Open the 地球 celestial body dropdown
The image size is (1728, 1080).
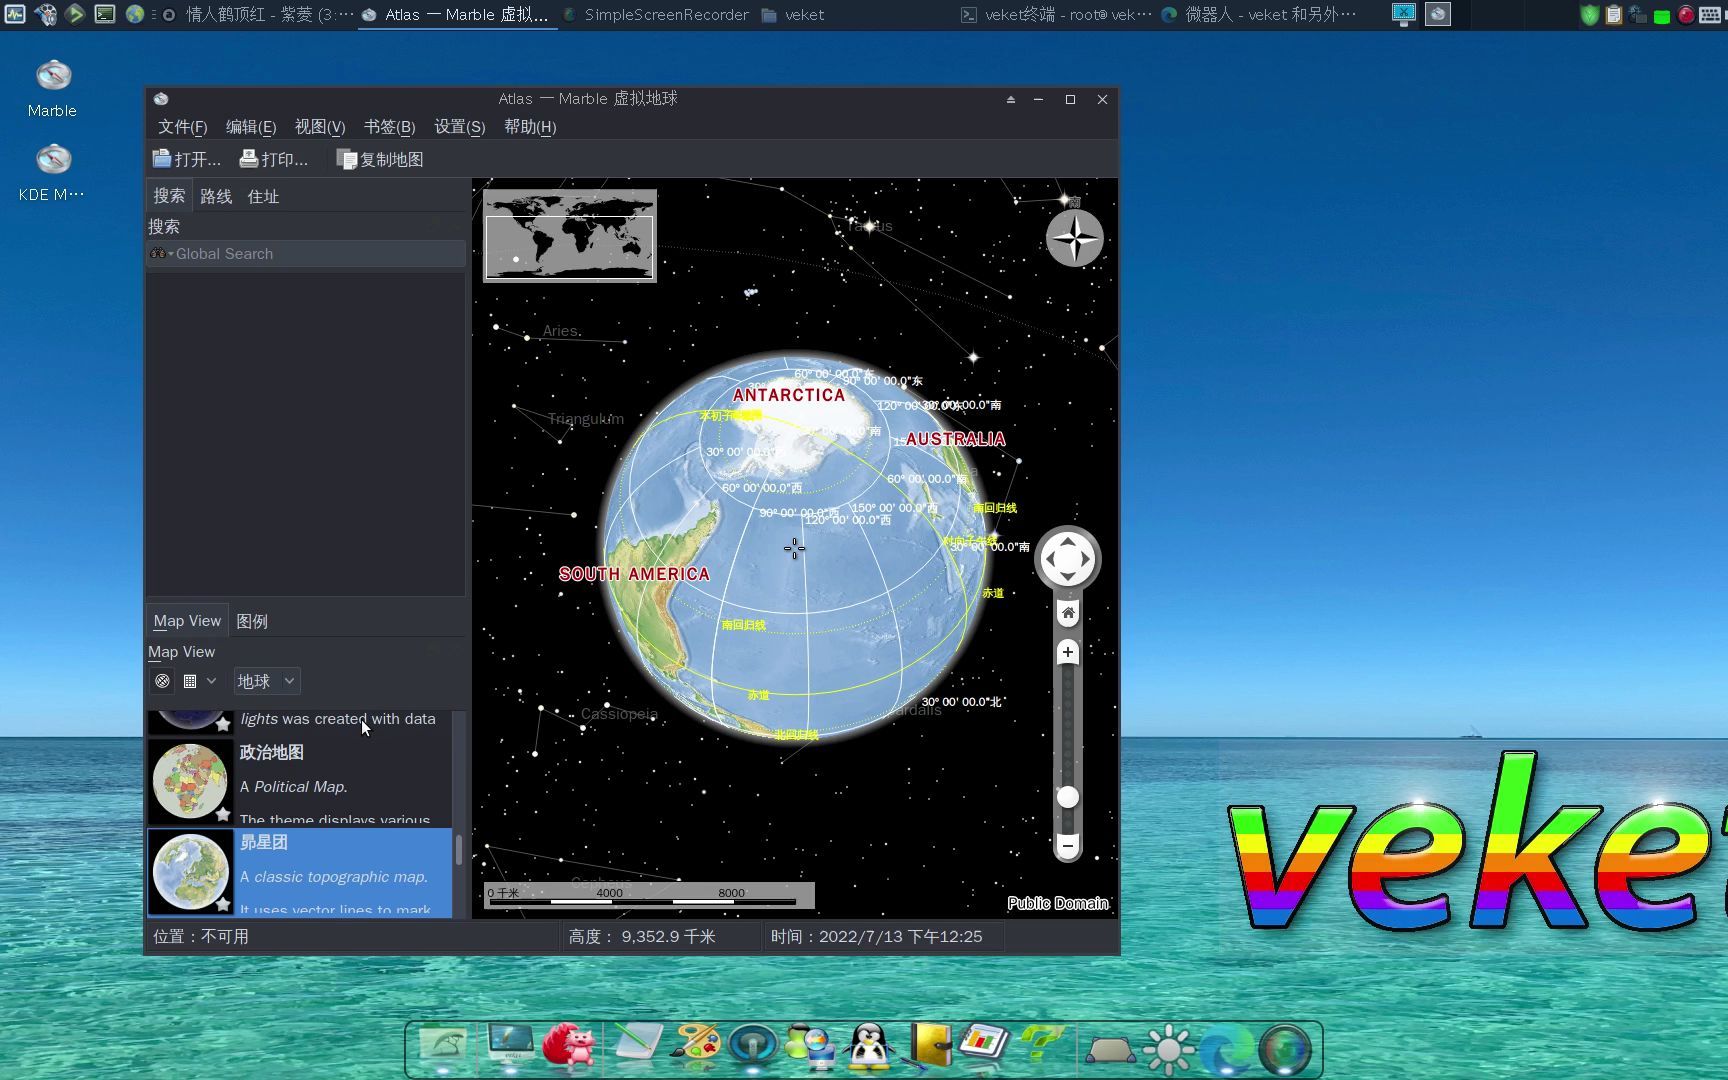pyautogui.click(x=266, y=681)
